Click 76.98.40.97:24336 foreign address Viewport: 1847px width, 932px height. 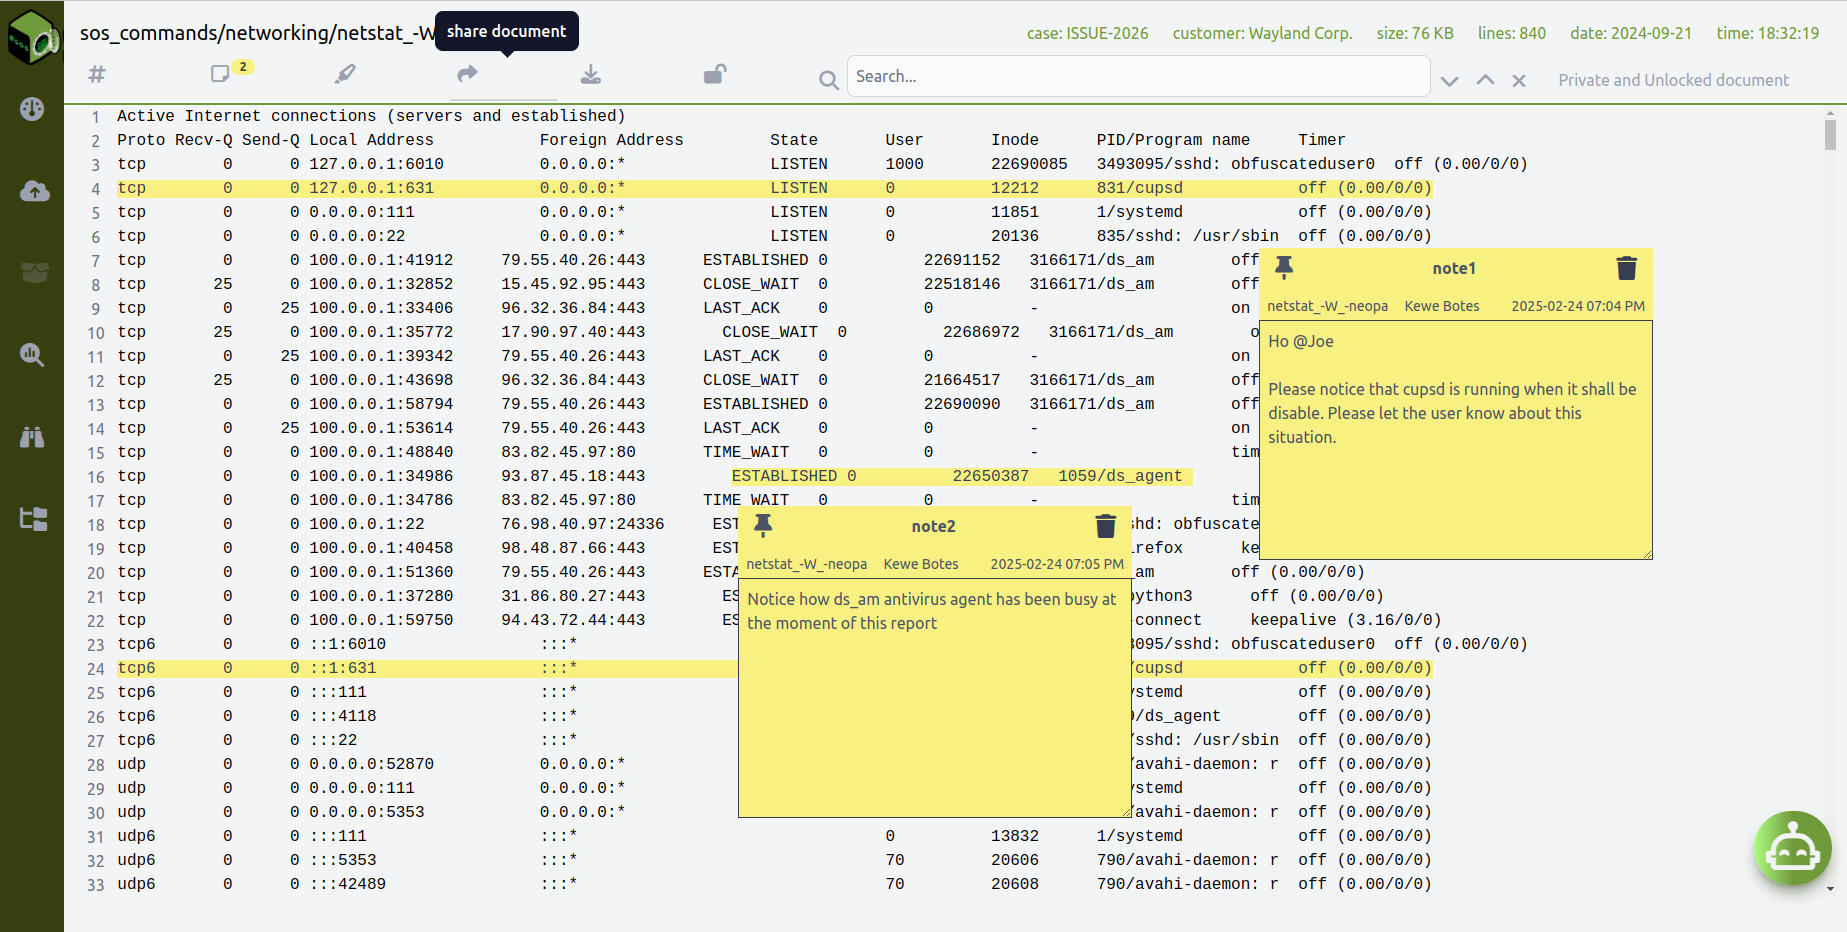click(x=583, y=524)
